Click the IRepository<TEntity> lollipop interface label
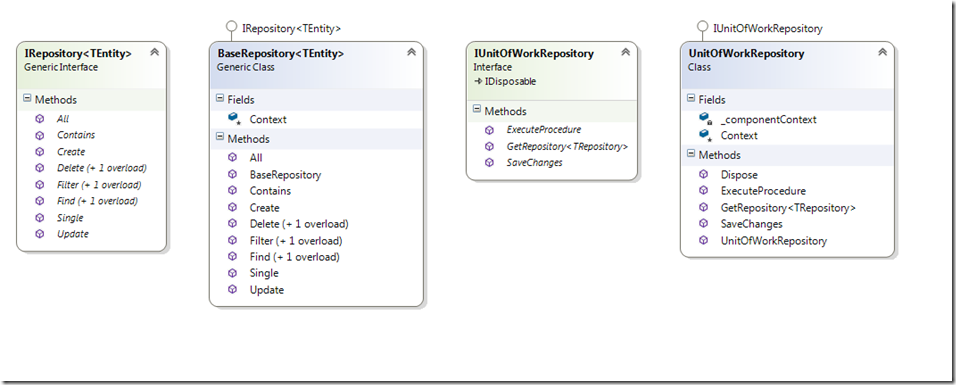956x385 pixels. point(291,28)
